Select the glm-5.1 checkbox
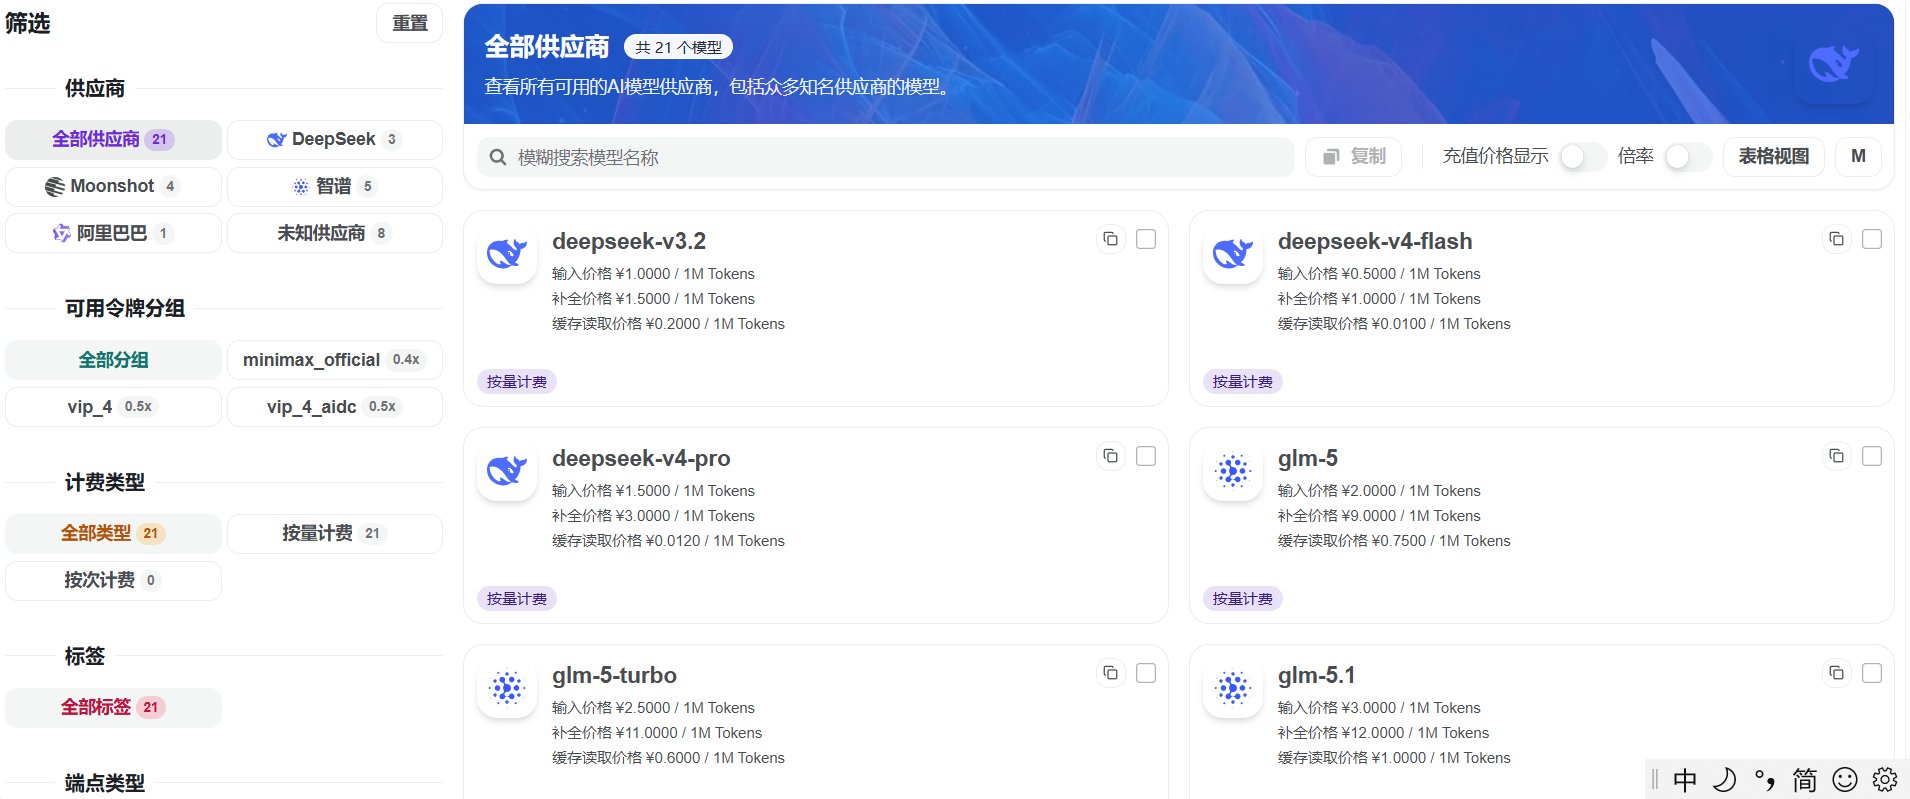The height and width of the screenshot is (799, 1910). pos(1872,673)
